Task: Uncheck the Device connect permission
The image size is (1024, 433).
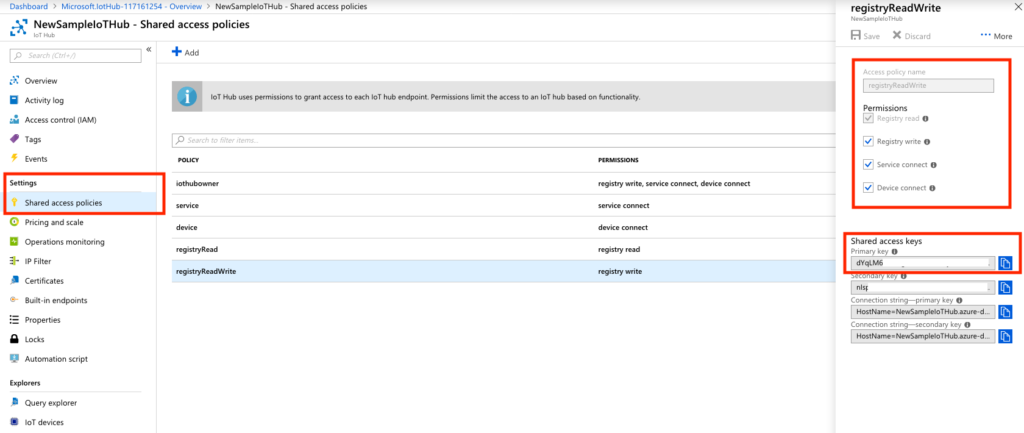Action: coord(868,188)
